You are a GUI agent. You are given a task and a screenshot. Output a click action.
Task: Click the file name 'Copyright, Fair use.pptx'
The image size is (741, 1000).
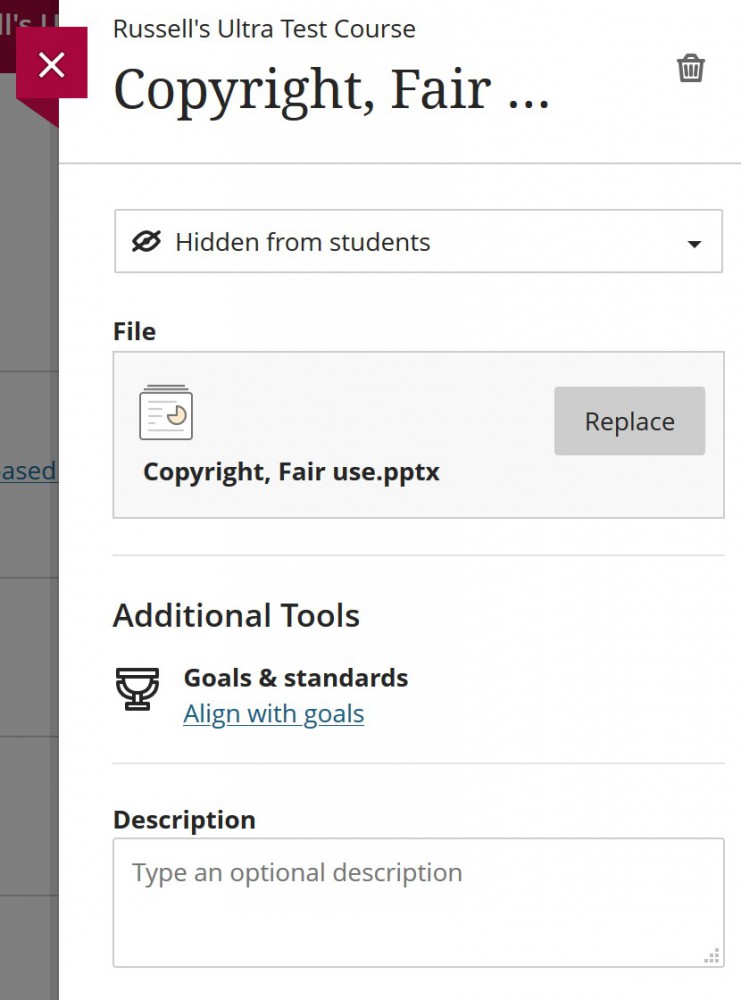[x=290, y=471]
